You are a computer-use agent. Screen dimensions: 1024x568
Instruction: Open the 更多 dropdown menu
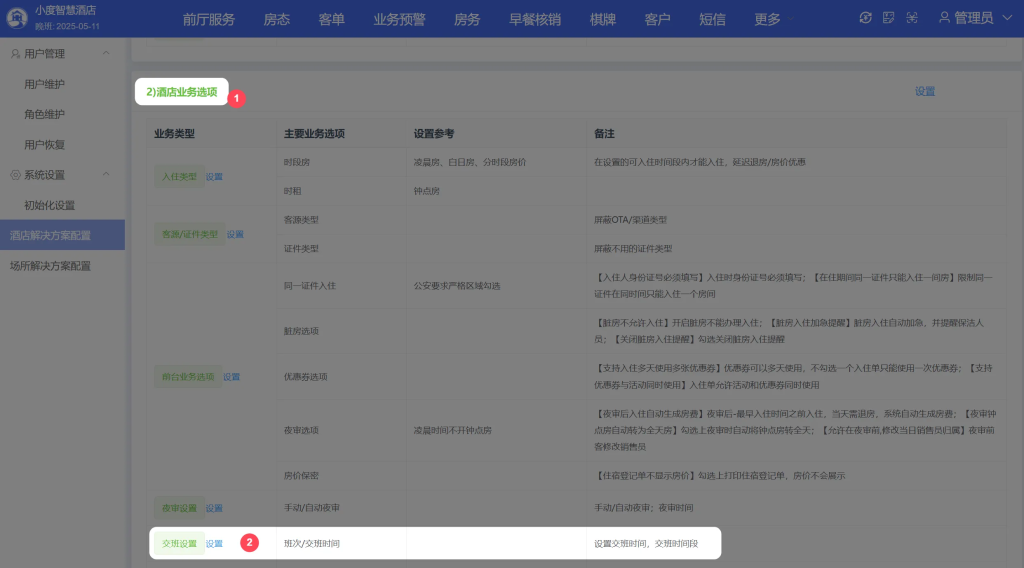point(775,19)
